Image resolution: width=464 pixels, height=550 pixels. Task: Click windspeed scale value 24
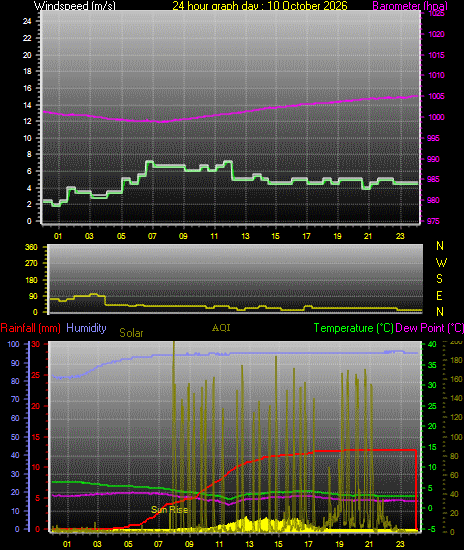(x=27, y=21)
